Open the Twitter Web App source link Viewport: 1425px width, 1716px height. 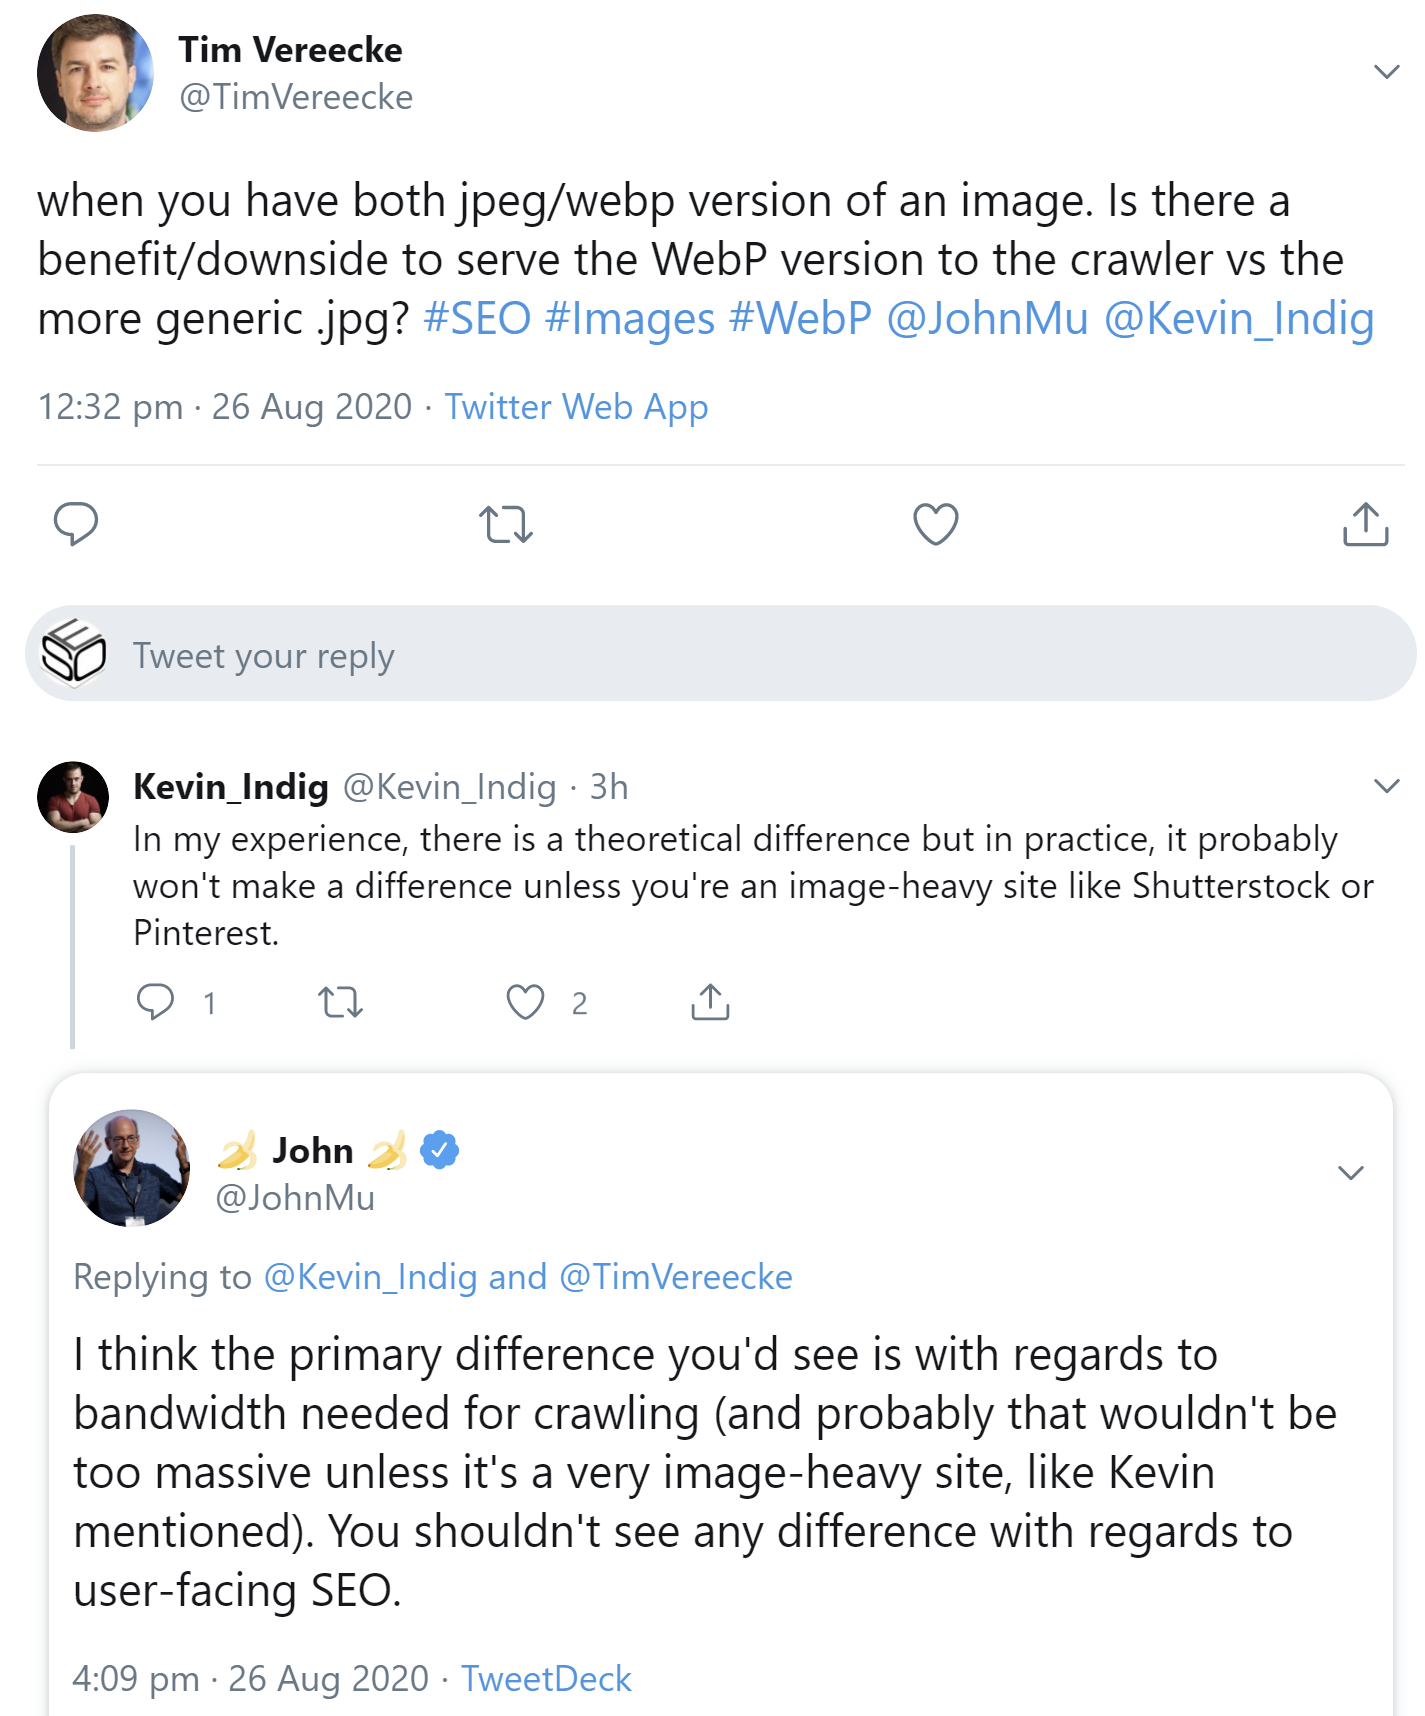pyautogui.click(x=577, y=406)
